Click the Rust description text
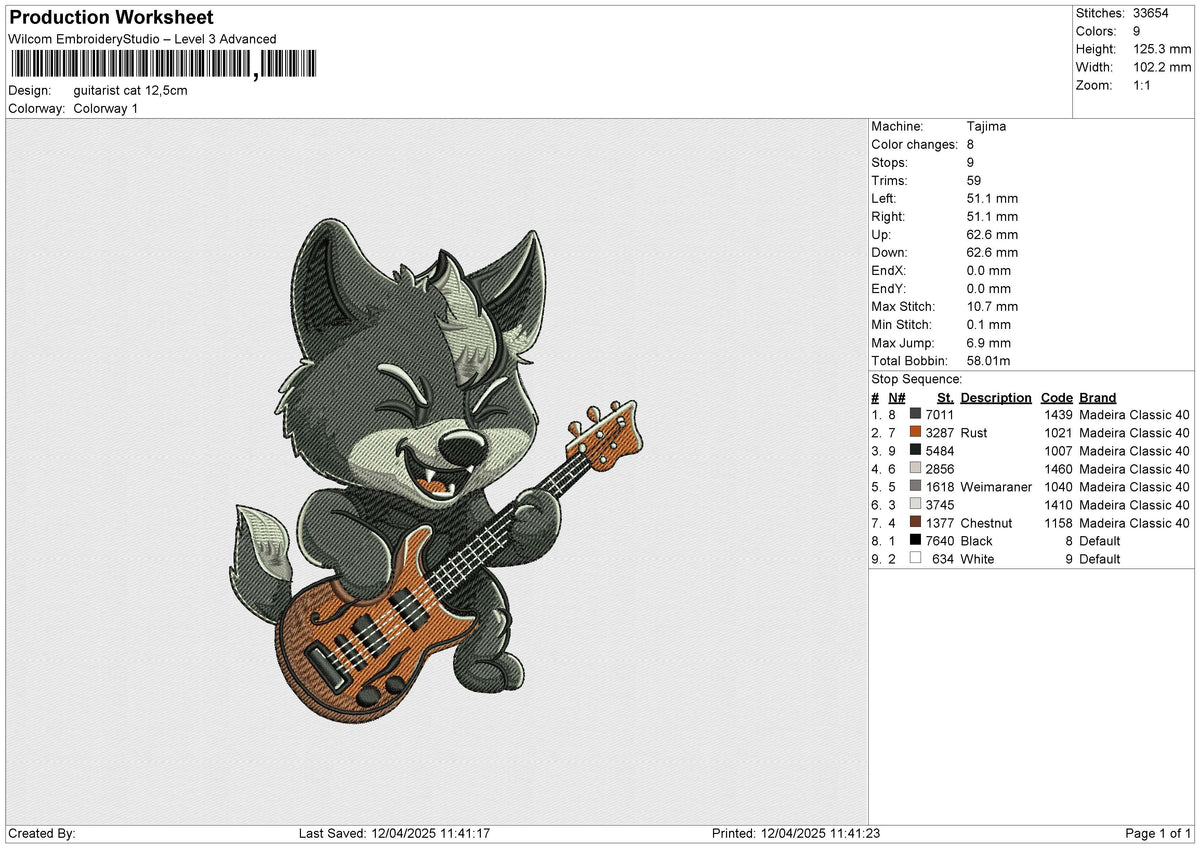The height and width of the screenshot is (848, 1200). 973,433
